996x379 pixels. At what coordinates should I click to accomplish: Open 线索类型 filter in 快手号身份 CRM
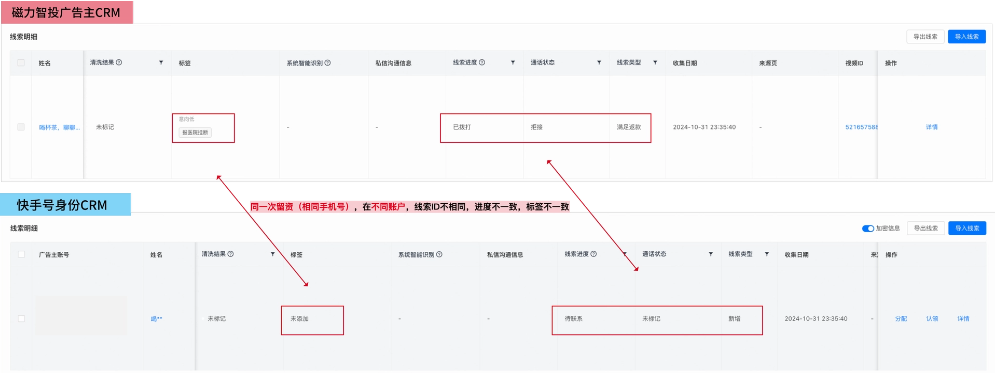coord(767,254)
